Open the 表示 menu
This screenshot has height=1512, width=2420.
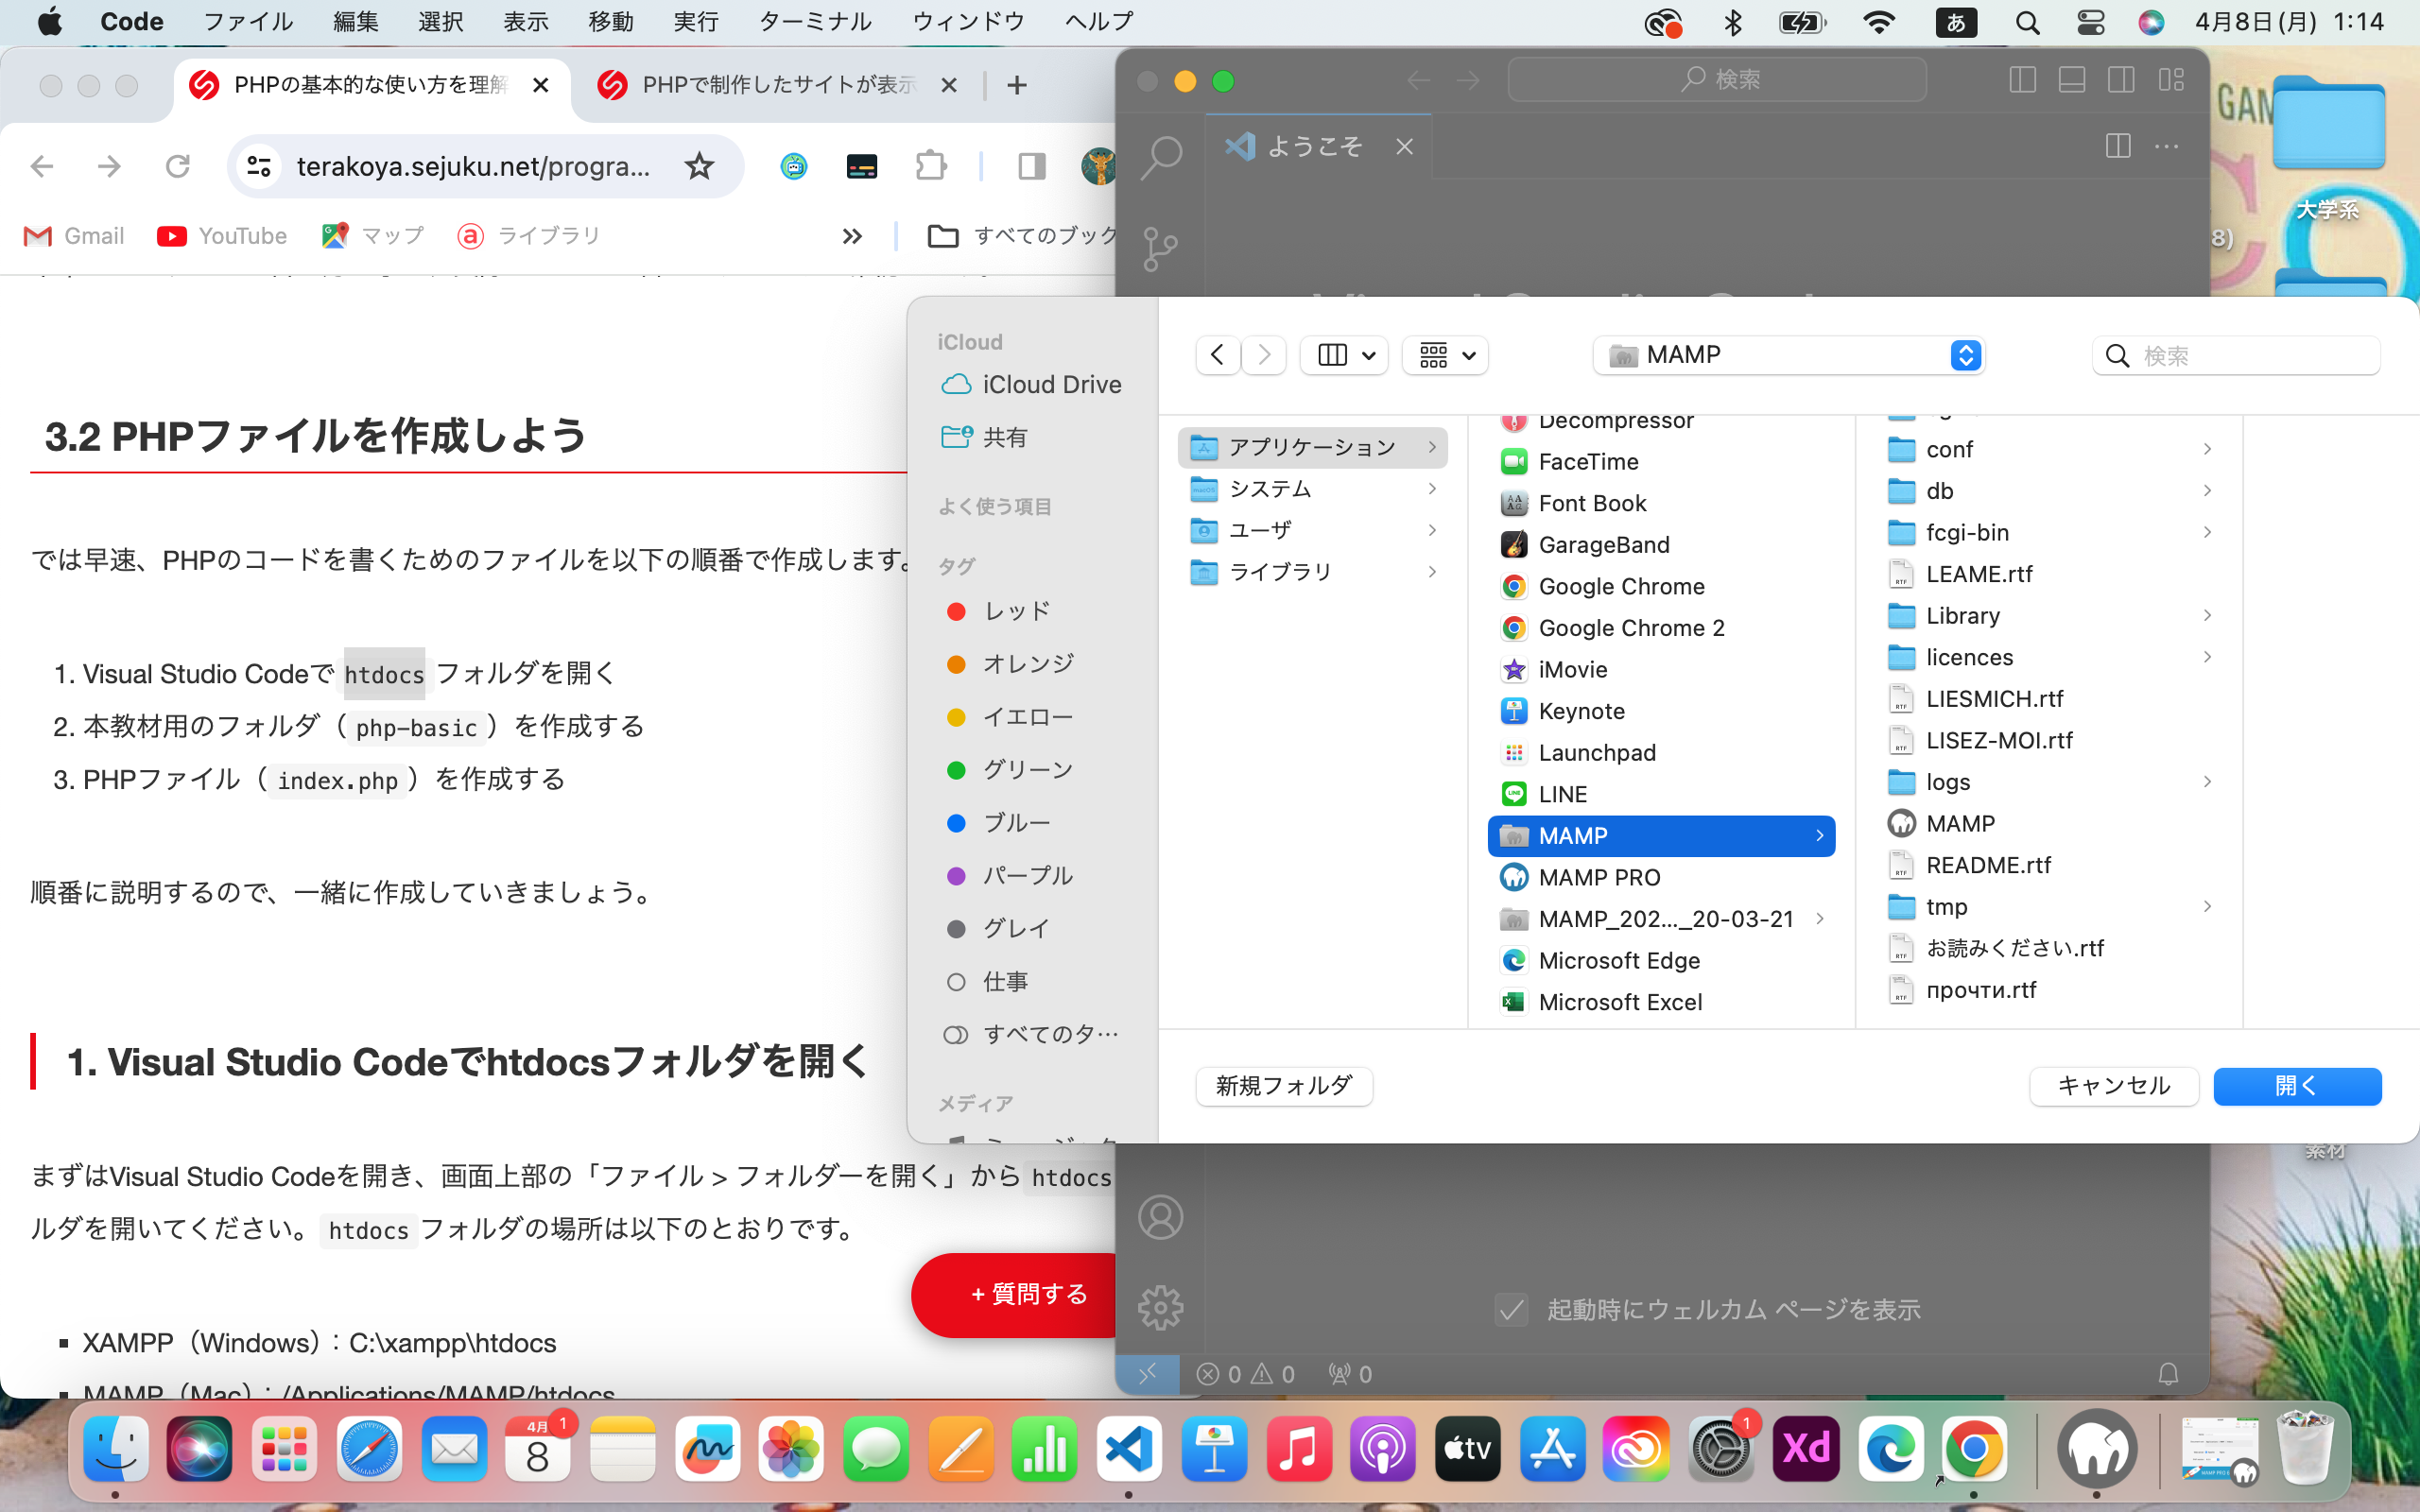coord(526,22)
